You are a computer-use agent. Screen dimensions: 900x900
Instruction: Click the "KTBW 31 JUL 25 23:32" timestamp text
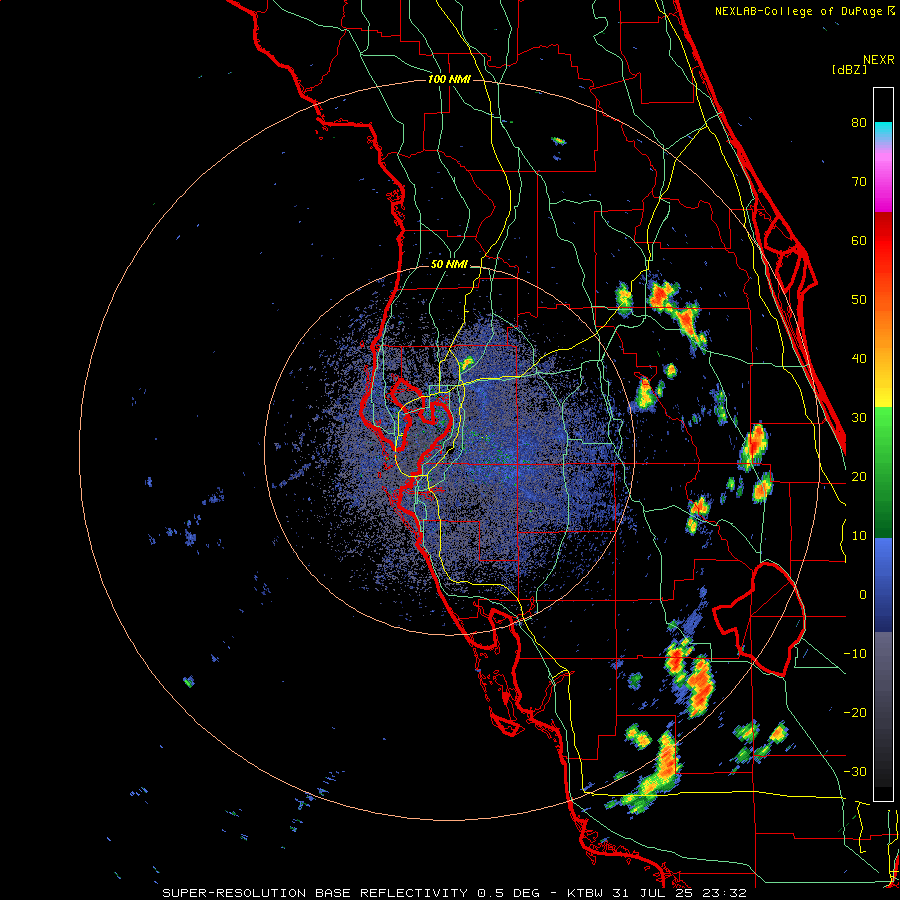click(x=657, y=893)
